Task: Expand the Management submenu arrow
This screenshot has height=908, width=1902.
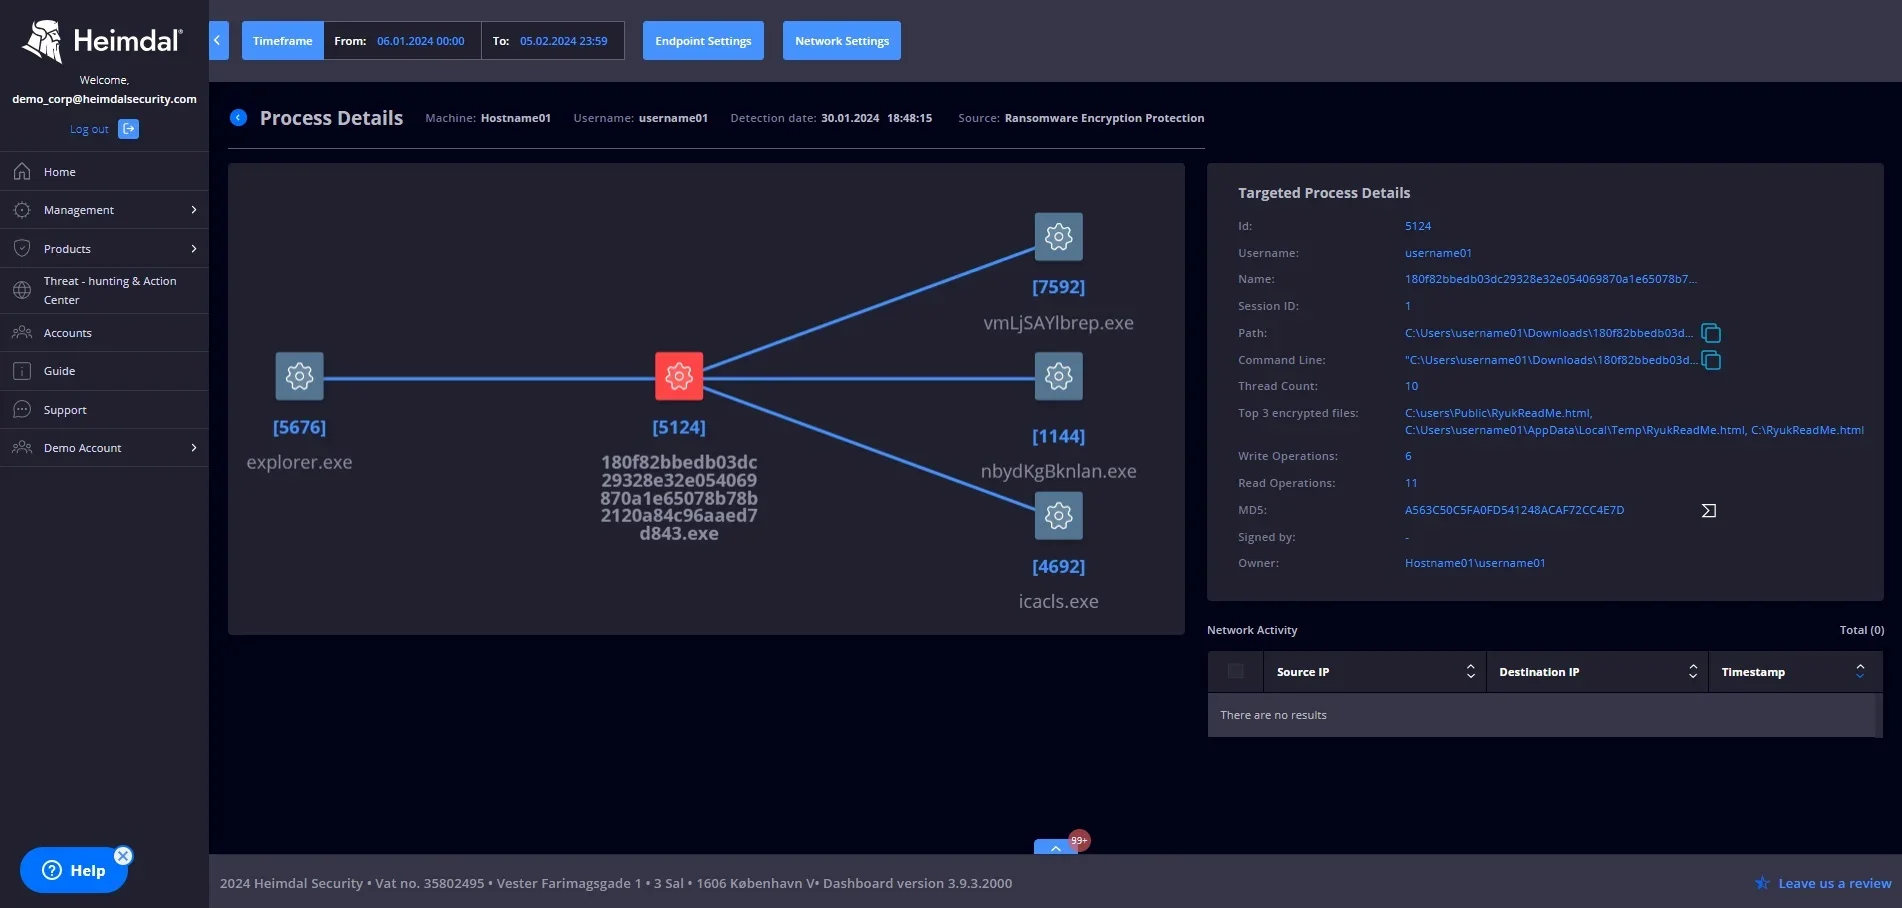Action: click(x=194, y=210)
